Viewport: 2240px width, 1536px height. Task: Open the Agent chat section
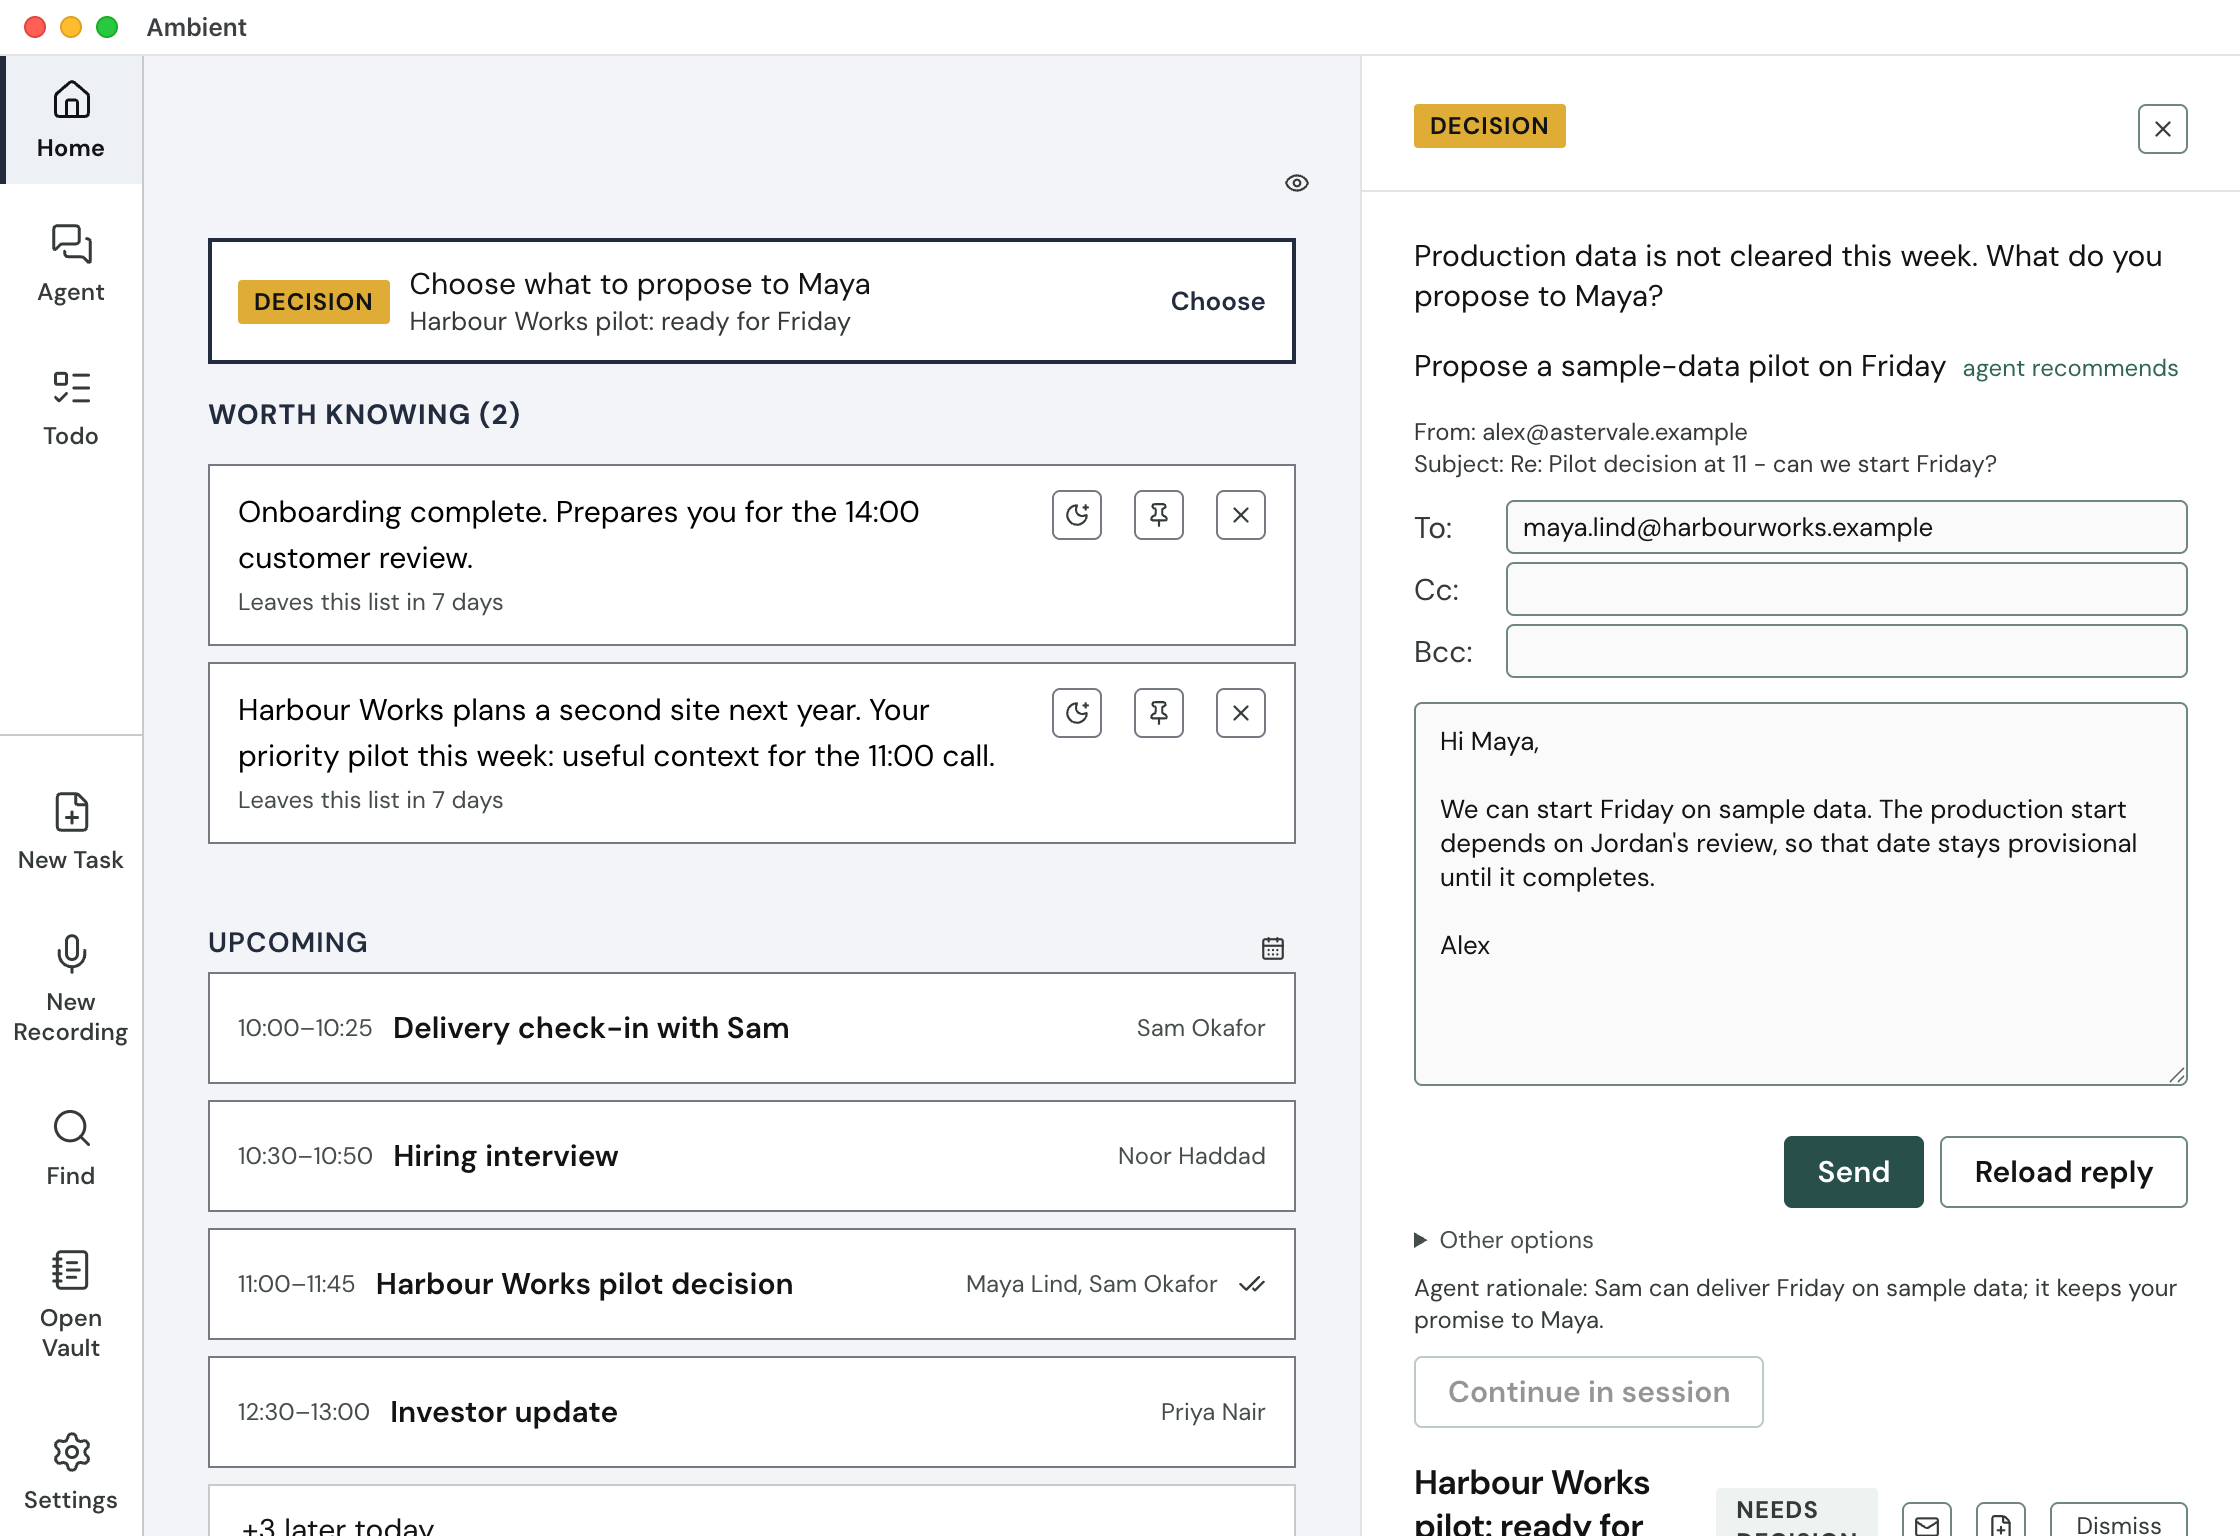tap(71, 264)
